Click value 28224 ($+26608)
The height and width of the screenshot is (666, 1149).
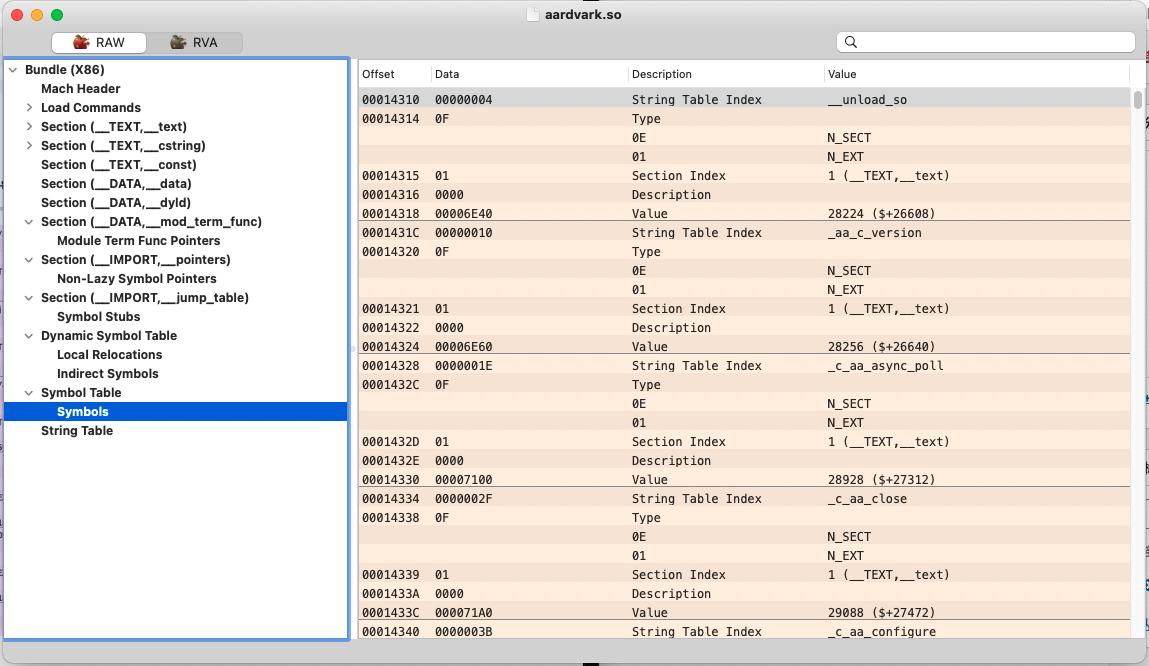click(x=882, y=214)
